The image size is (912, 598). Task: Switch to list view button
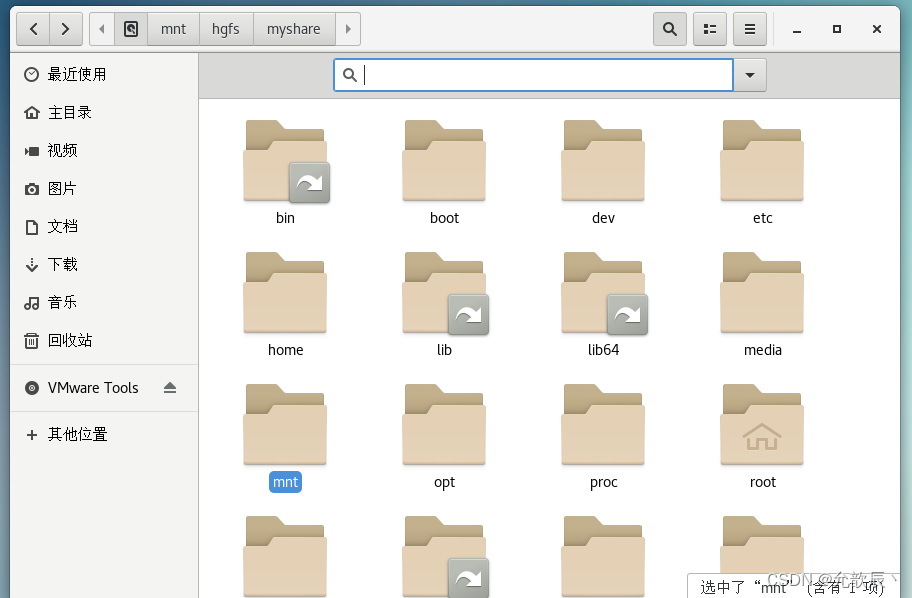coord(710,29)
